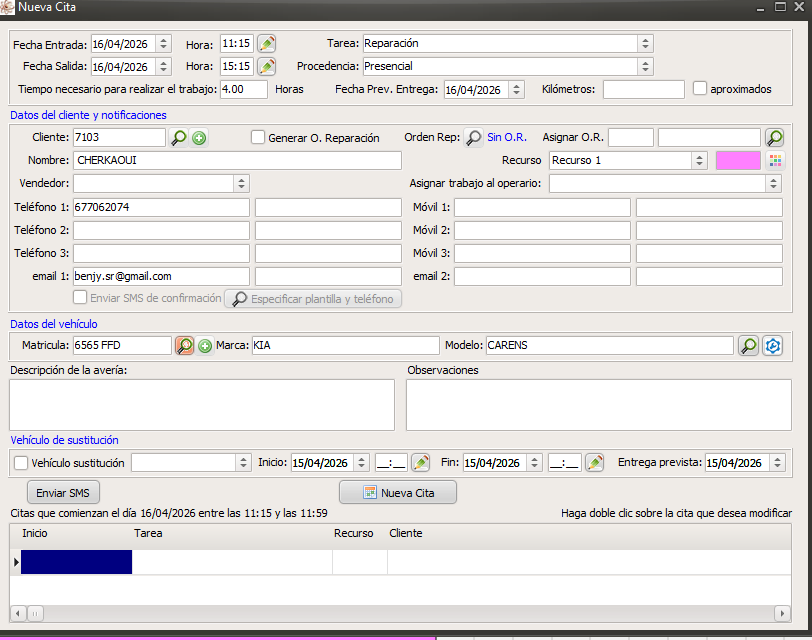Image resolution: width=812 pixels, height=640 pixels.
Task: Expand the Procedencia dropdown
Action: tap(508, 66)
